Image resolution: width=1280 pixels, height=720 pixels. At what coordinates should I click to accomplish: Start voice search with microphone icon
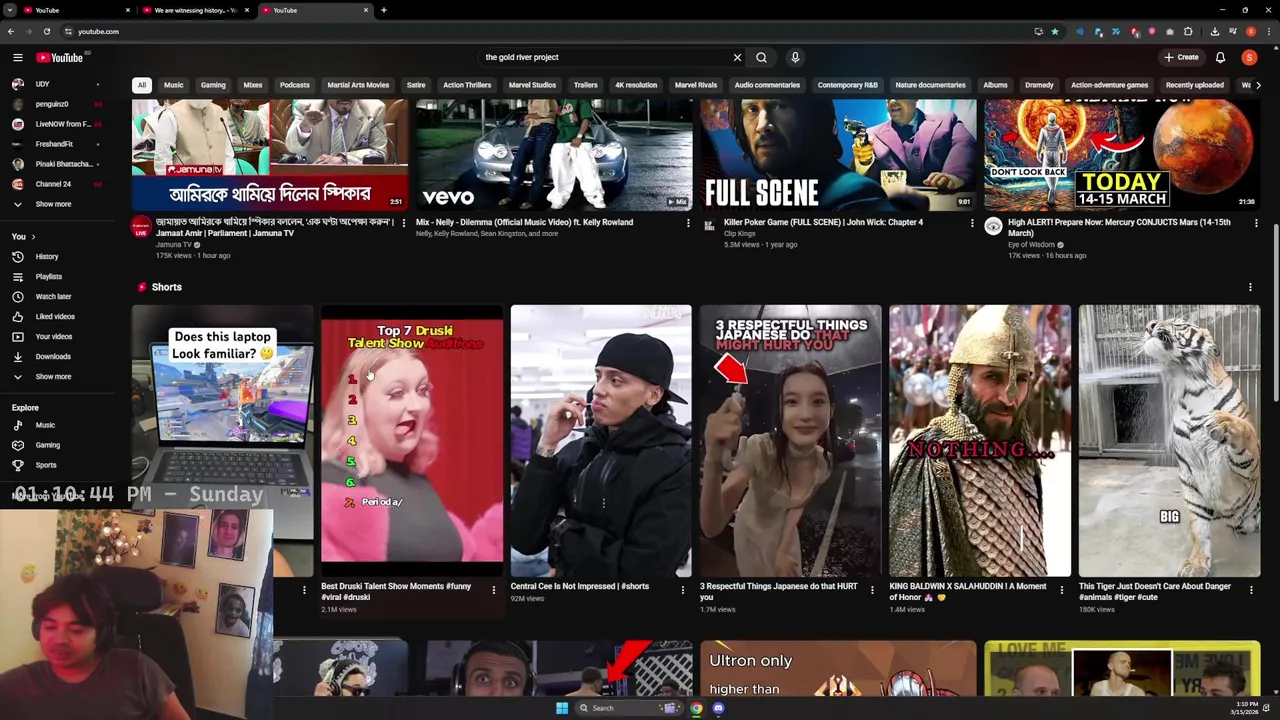pyautogui.click(x=795, y=57)
